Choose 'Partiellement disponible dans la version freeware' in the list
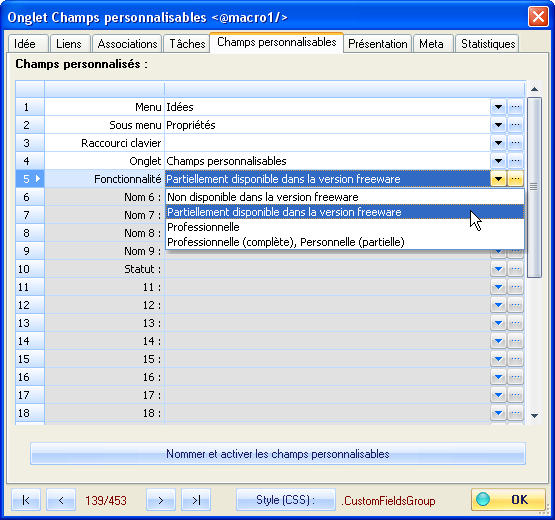The width and height of the screenshot is (555, 520). 345,212
